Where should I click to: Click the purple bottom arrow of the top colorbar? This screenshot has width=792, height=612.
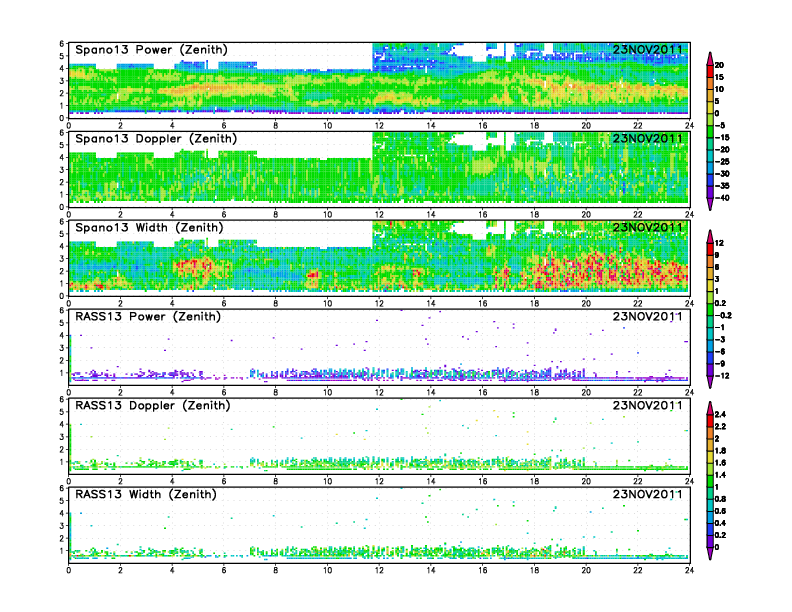click(x=710, y=204)
